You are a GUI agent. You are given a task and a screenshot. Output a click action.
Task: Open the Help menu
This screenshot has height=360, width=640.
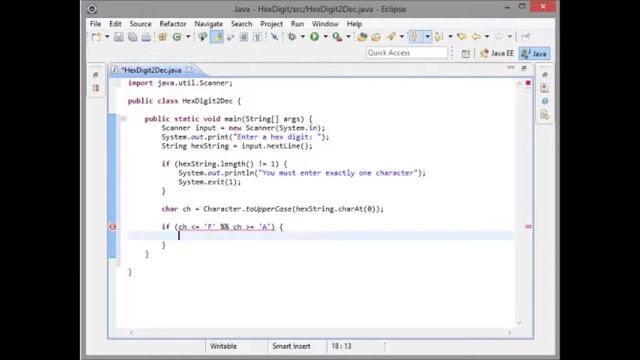pyautogui.click(x=354, y=24)
